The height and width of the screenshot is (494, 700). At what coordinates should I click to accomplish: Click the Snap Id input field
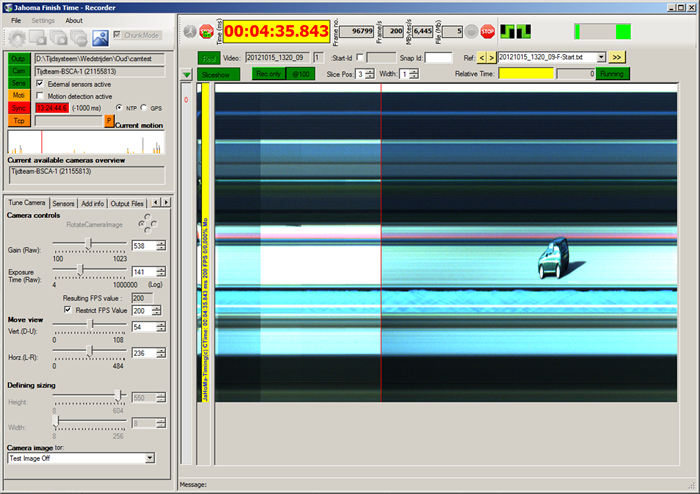coord(438,58)
